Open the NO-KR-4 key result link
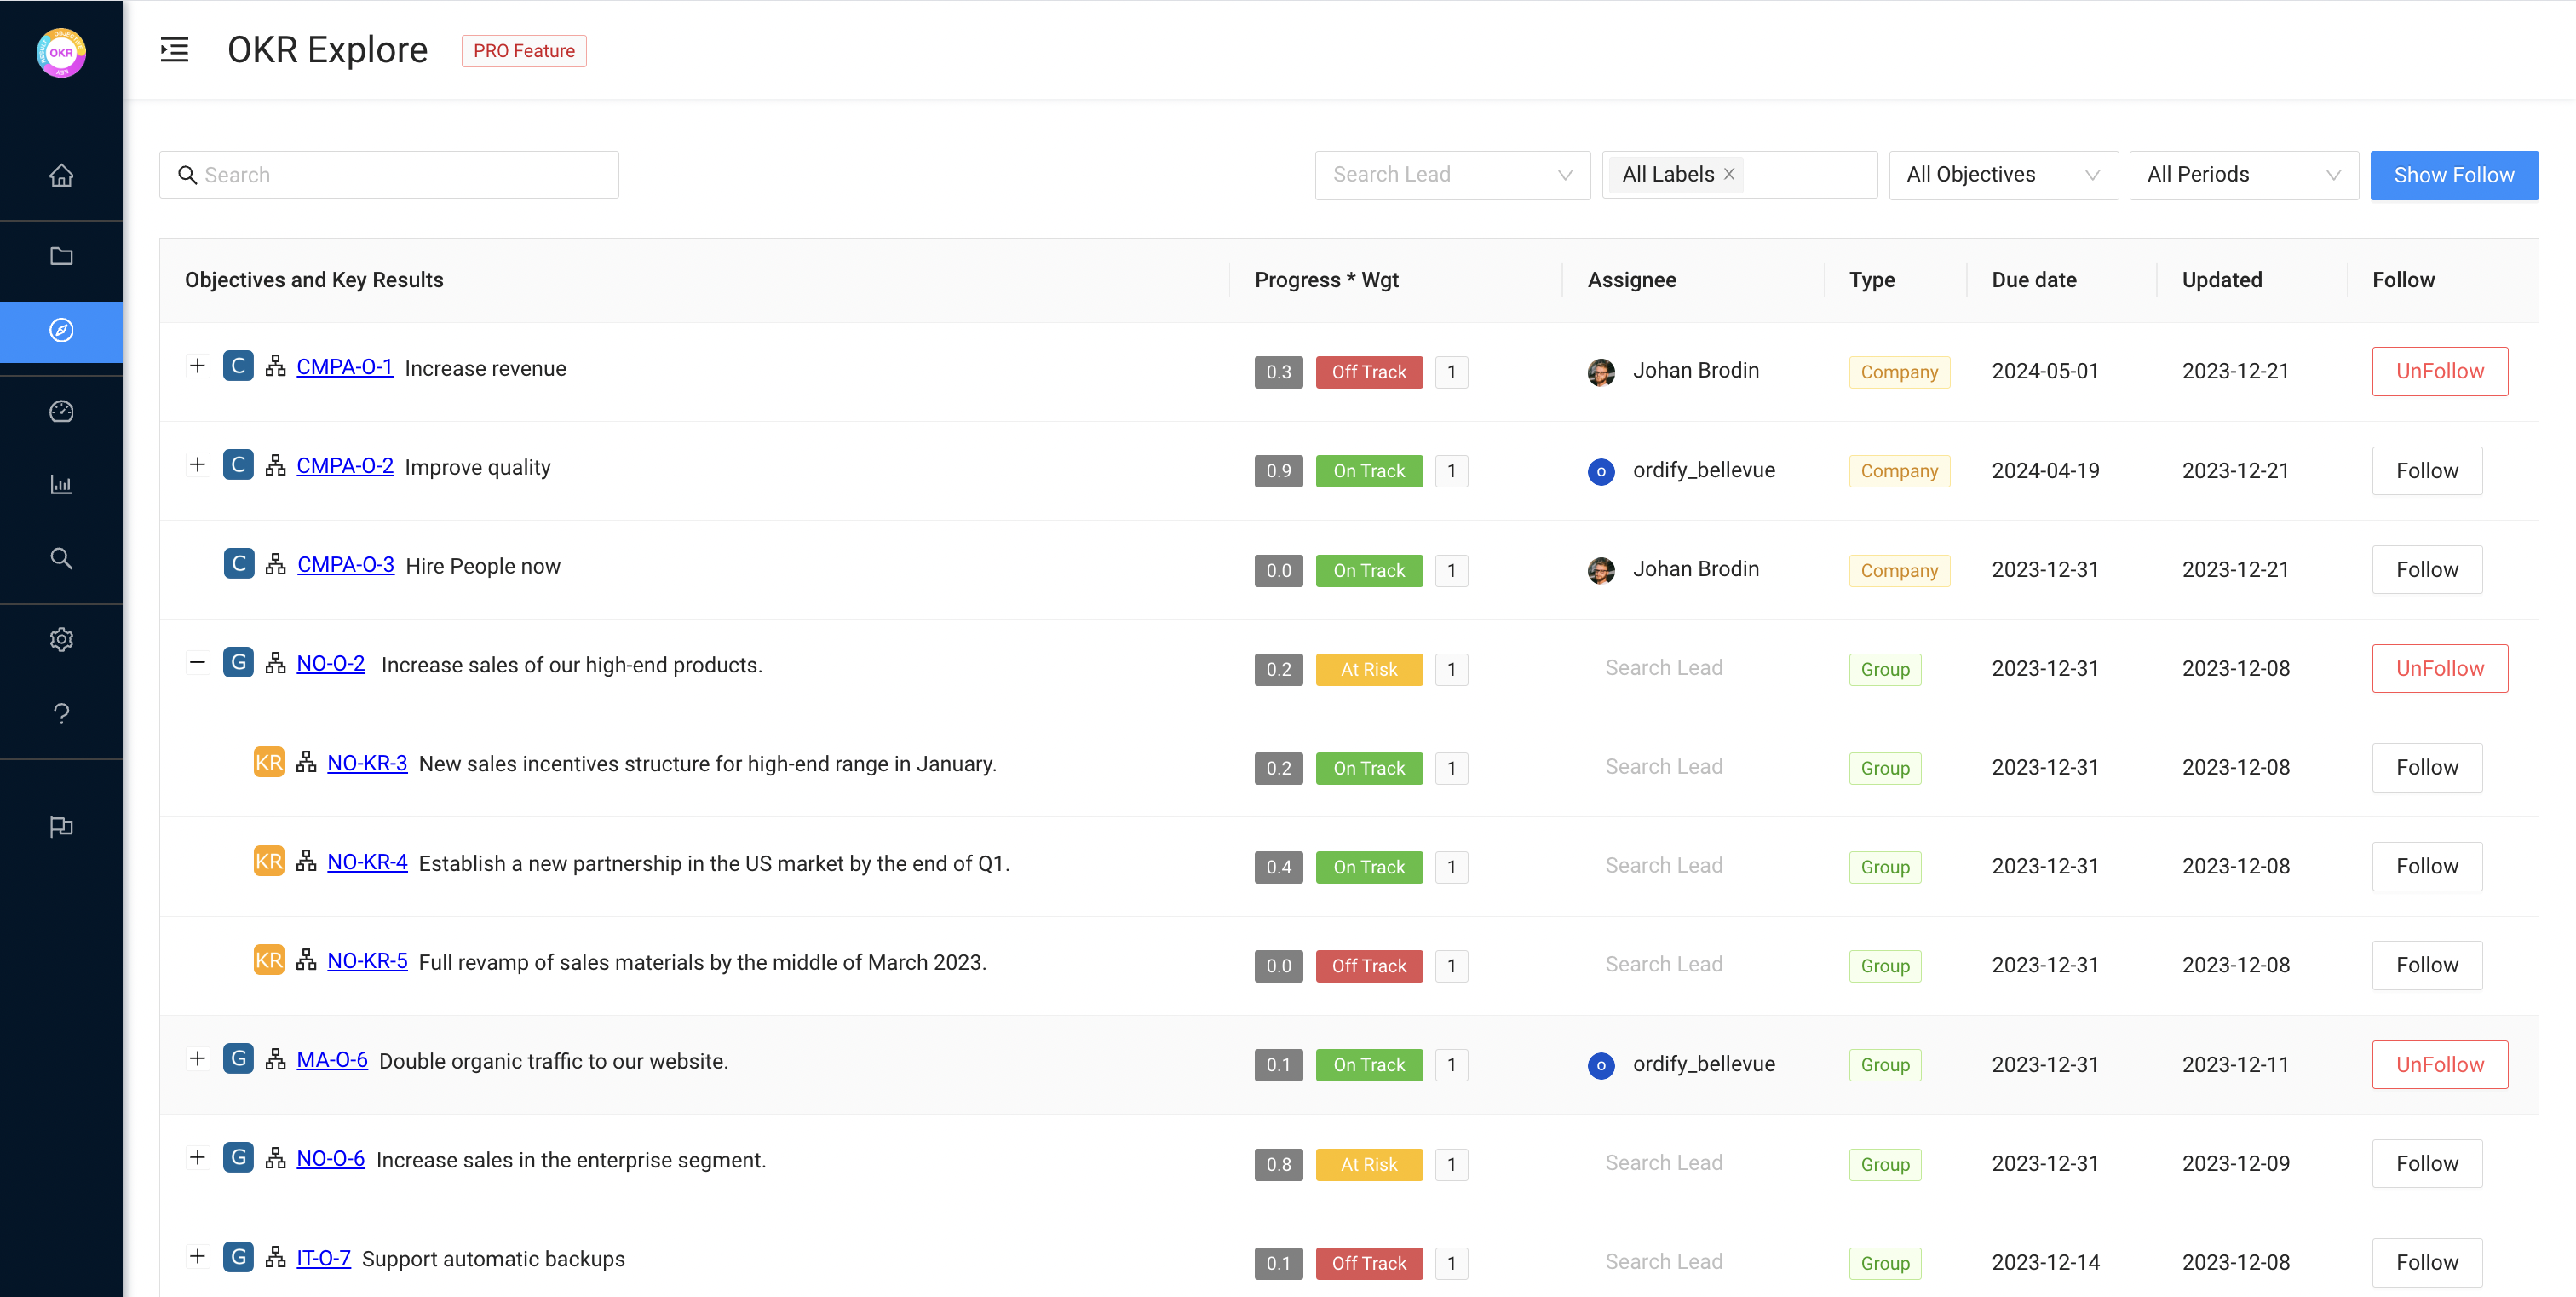 367,862
